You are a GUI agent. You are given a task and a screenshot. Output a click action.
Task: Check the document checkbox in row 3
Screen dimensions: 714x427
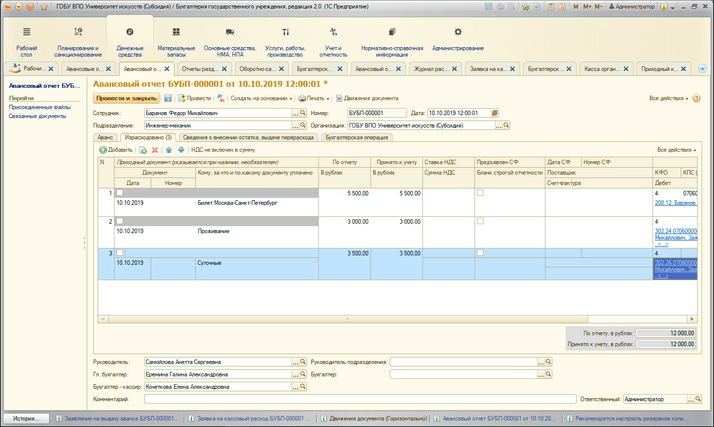pos(121,253)
